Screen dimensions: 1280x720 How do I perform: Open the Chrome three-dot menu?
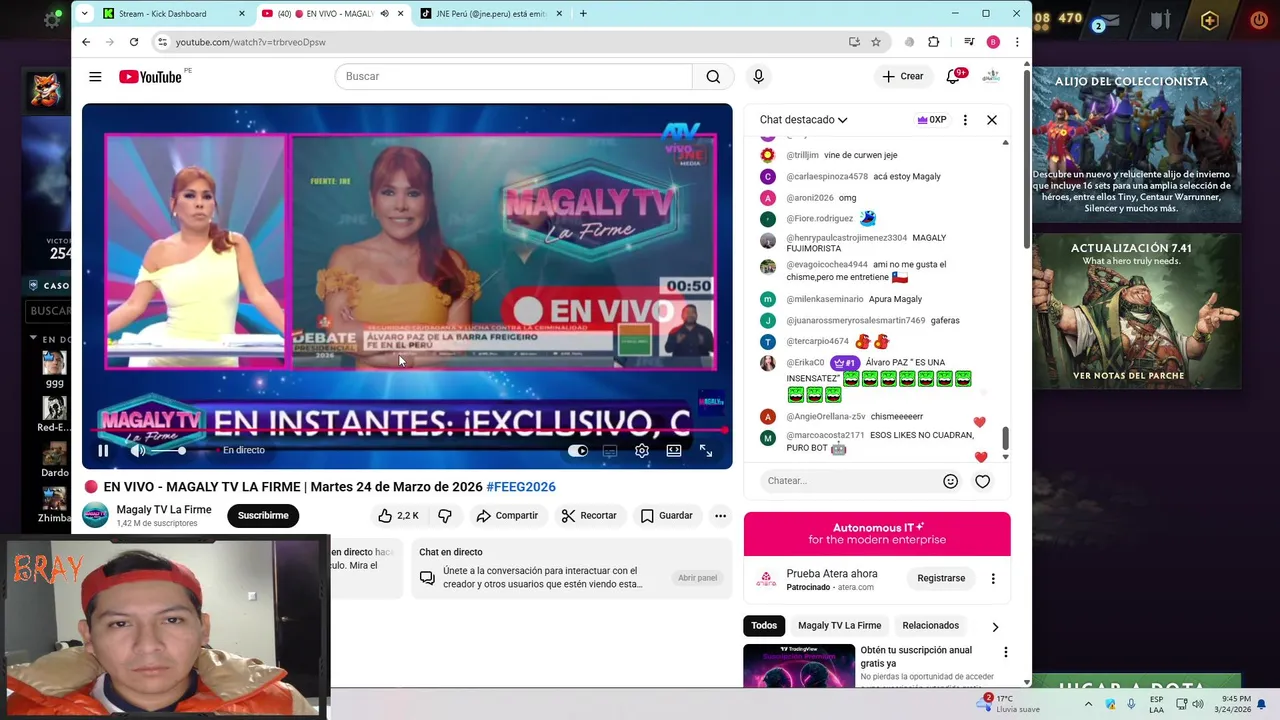click(x=1017, y=42)
